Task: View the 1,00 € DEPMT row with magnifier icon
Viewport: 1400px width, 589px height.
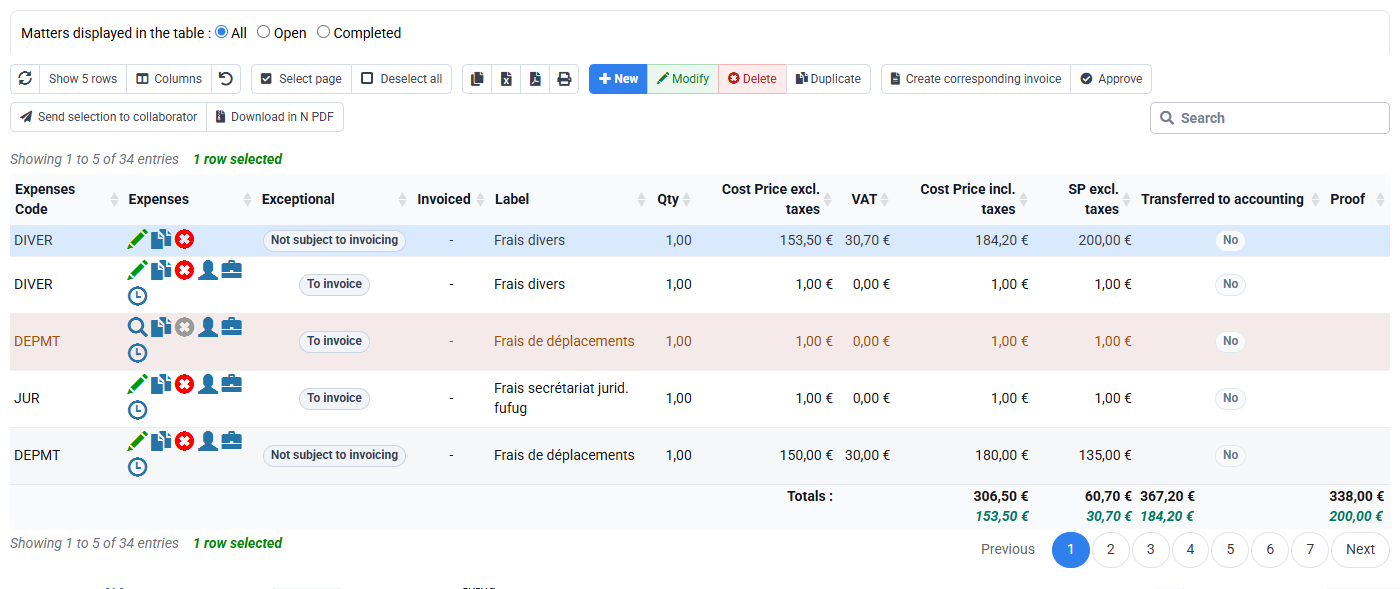Action: pos(138,327)
